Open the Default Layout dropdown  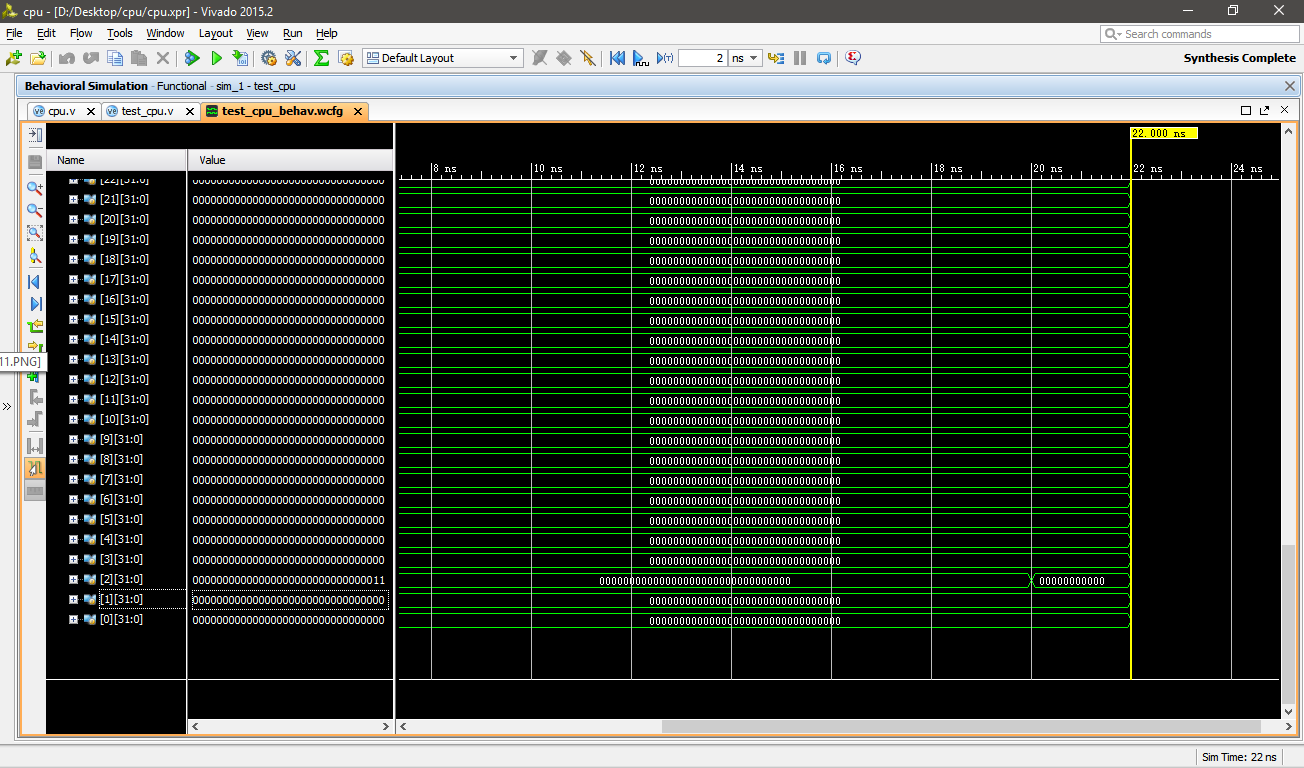(x=443, y=58)
